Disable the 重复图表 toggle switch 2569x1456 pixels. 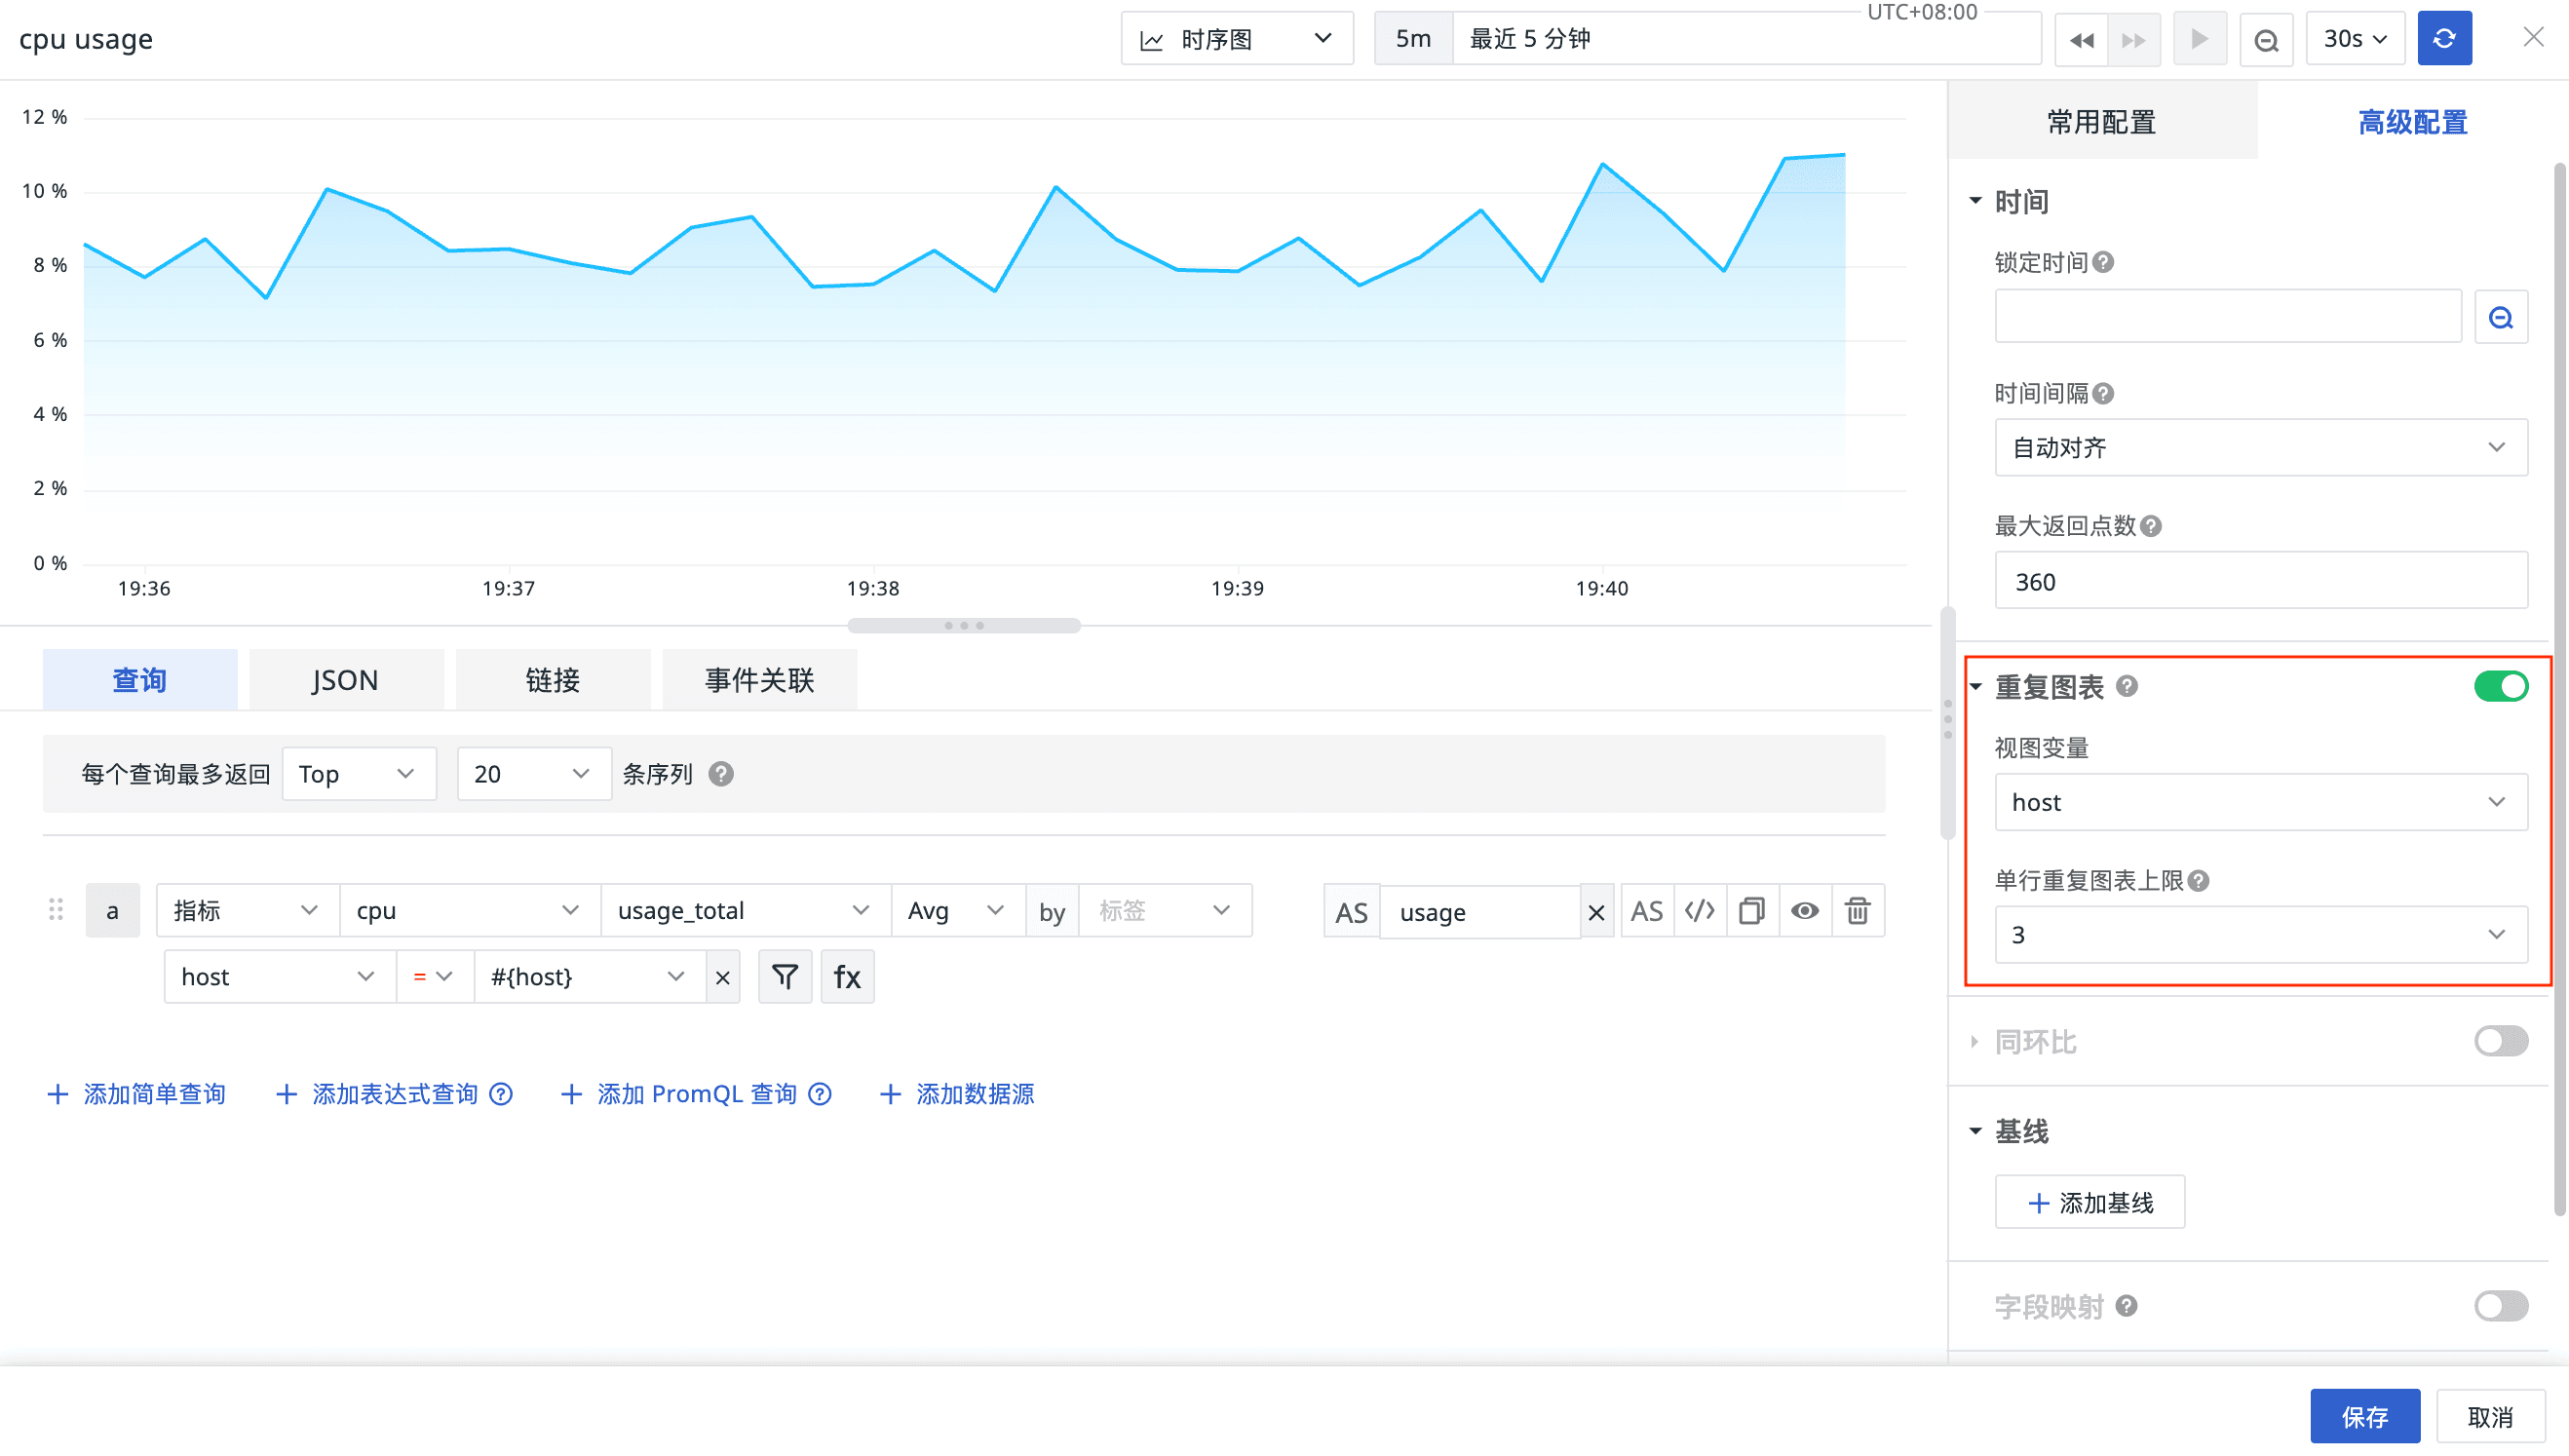click(x=2500, y=686)
